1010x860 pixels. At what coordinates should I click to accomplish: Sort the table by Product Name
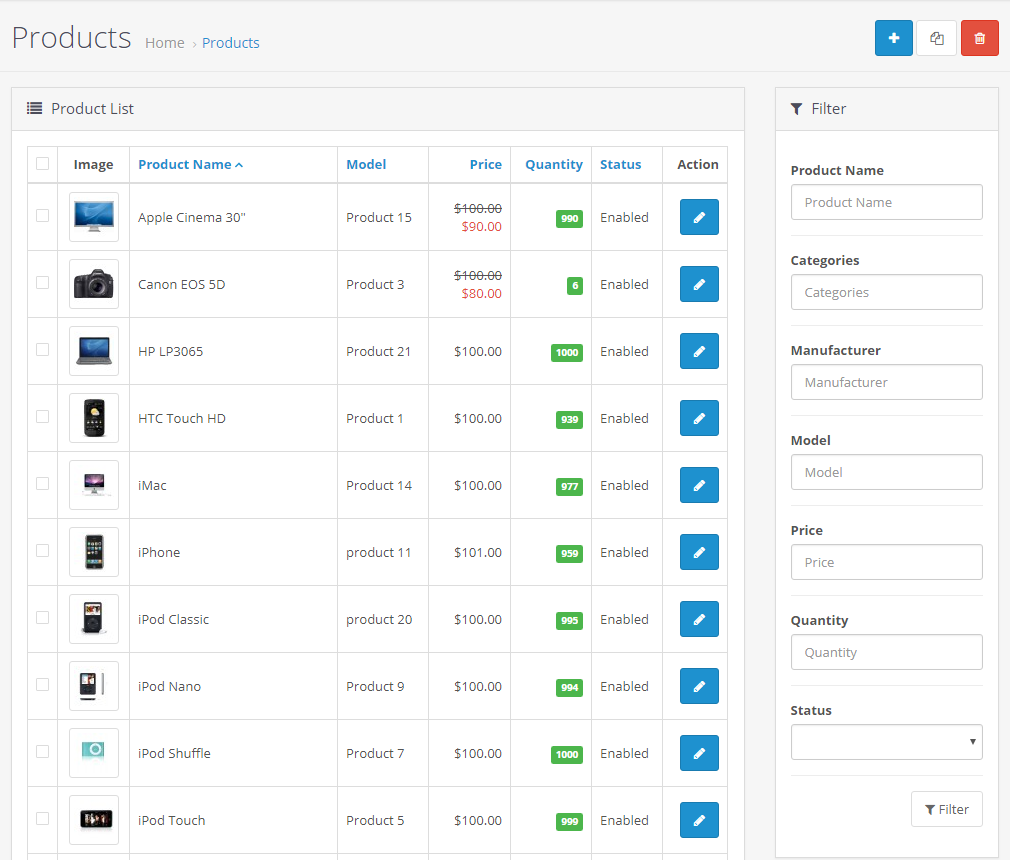pyautogui.click(x=190, y=165)
